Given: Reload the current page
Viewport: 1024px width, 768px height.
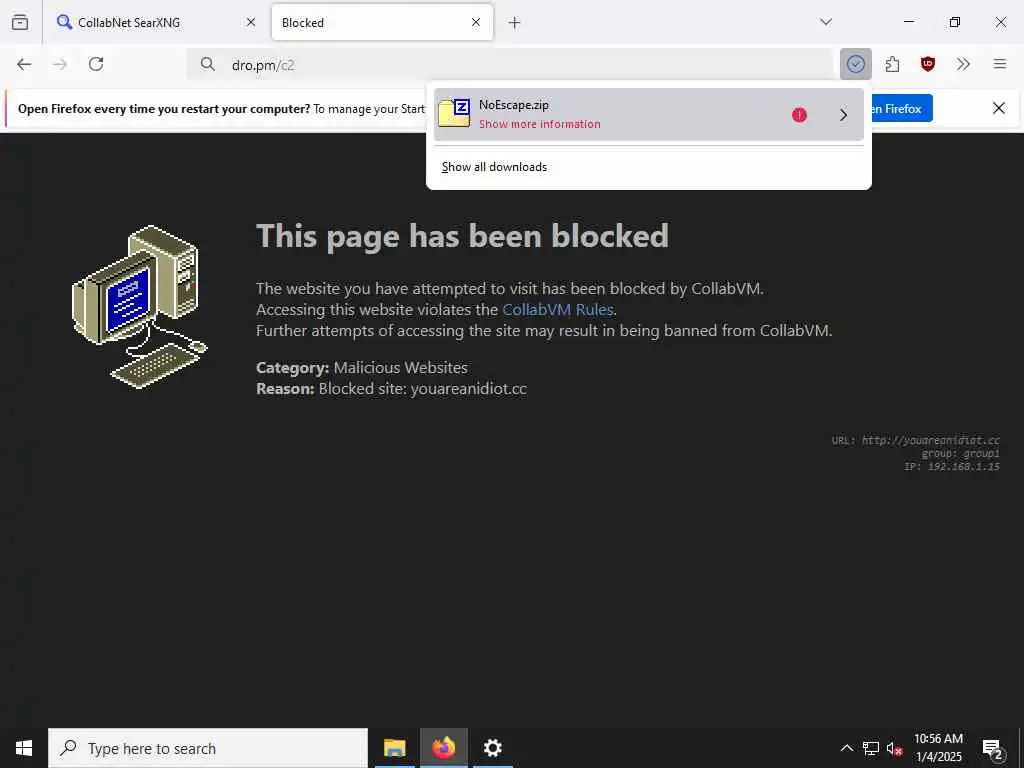Looking at the screenshot, I should pyautogui.click(x=96, y=64).
